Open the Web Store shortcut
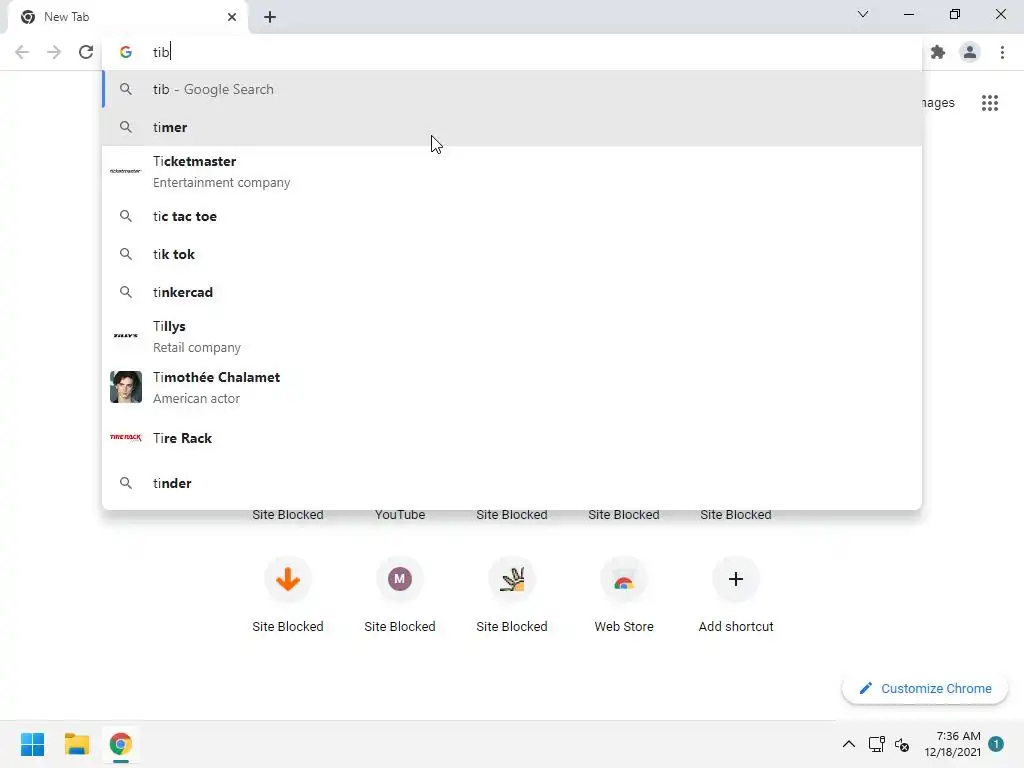 pyautogui.click(x=624, y=596)
